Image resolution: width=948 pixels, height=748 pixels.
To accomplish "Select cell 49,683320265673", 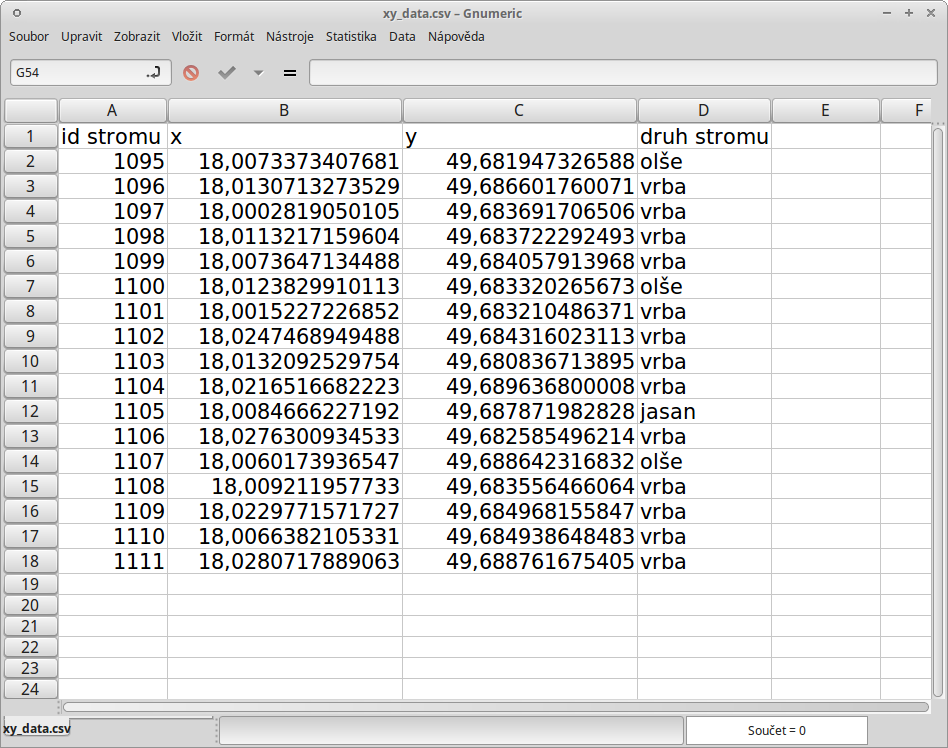I will click(x=519, y=286).
